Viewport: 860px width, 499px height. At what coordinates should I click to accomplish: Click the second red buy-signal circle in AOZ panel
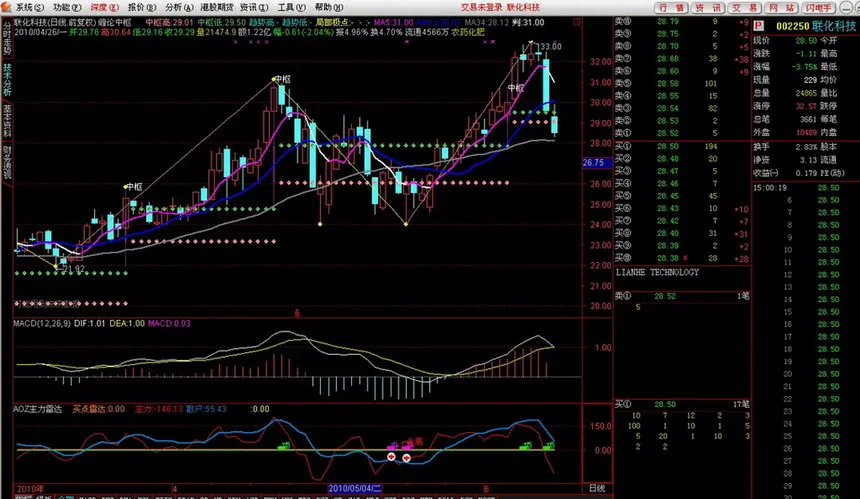tap(406, 458)
